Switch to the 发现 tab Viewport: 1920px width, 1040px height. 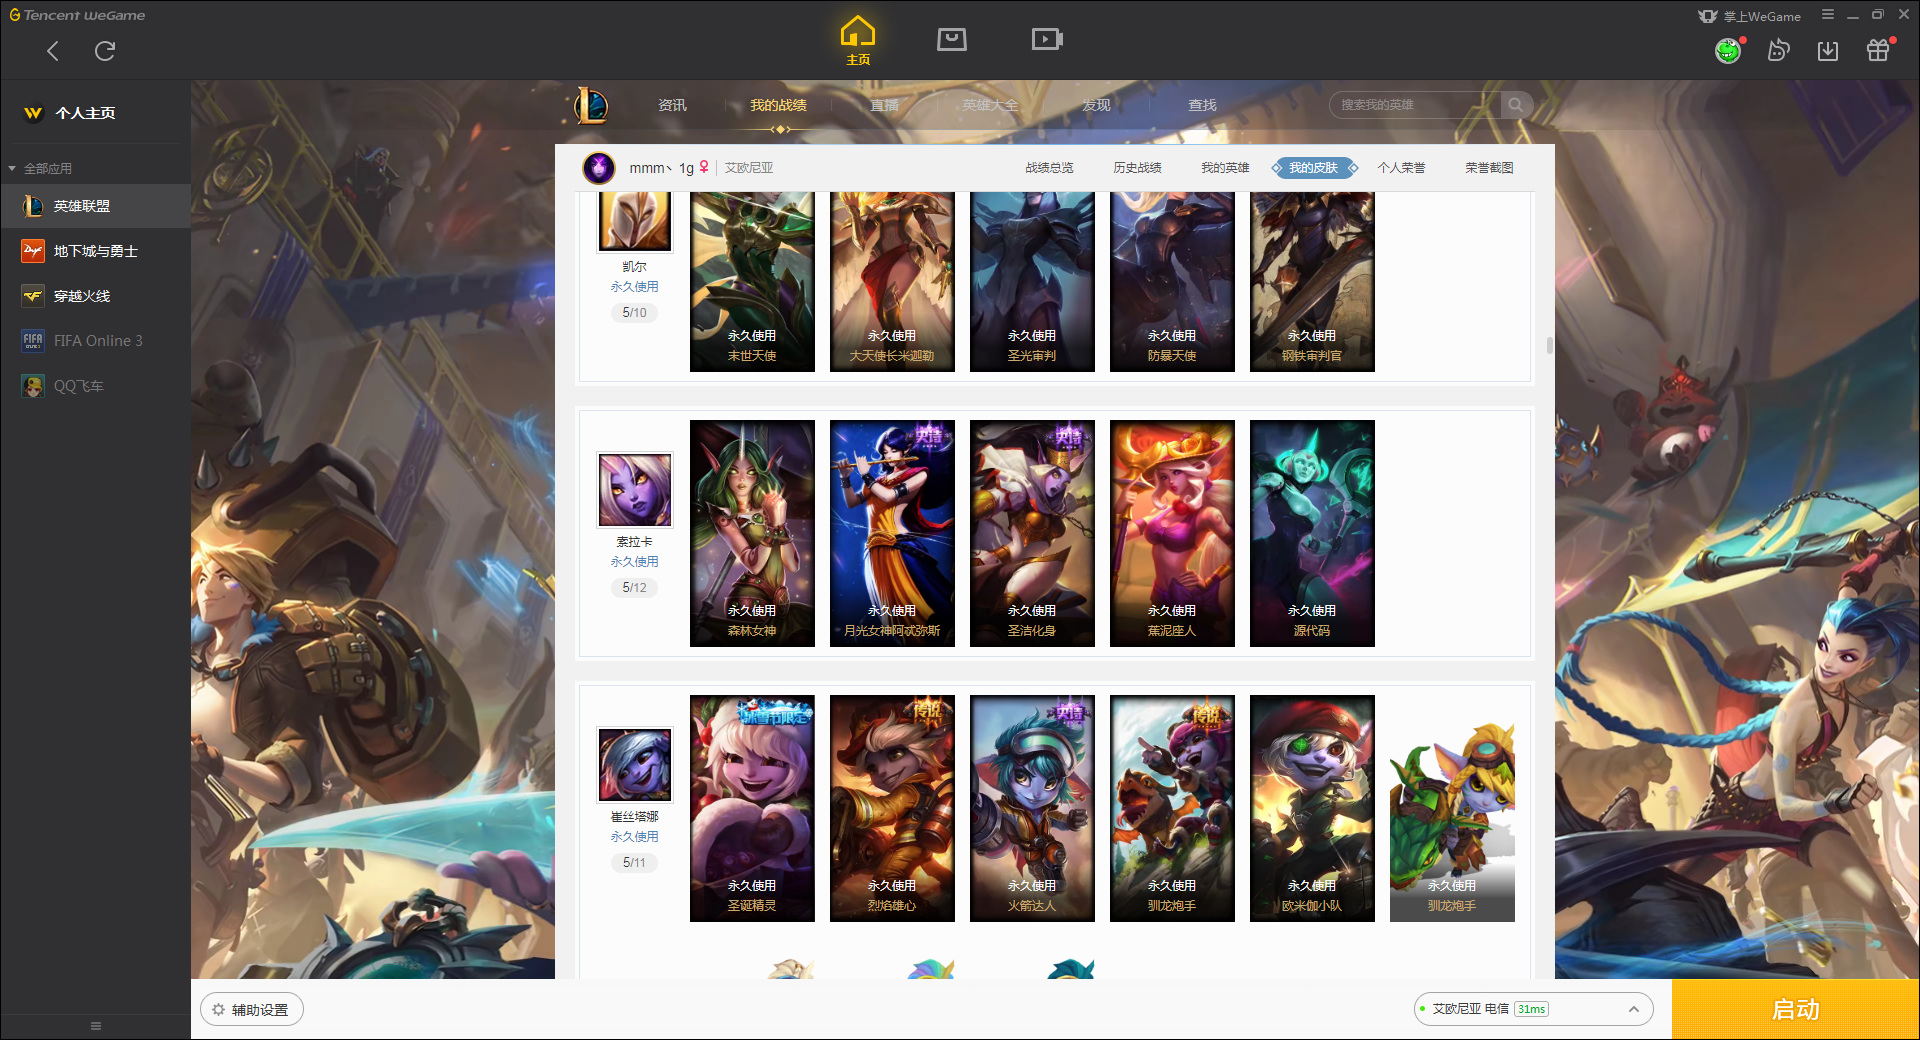(1096, 105)
